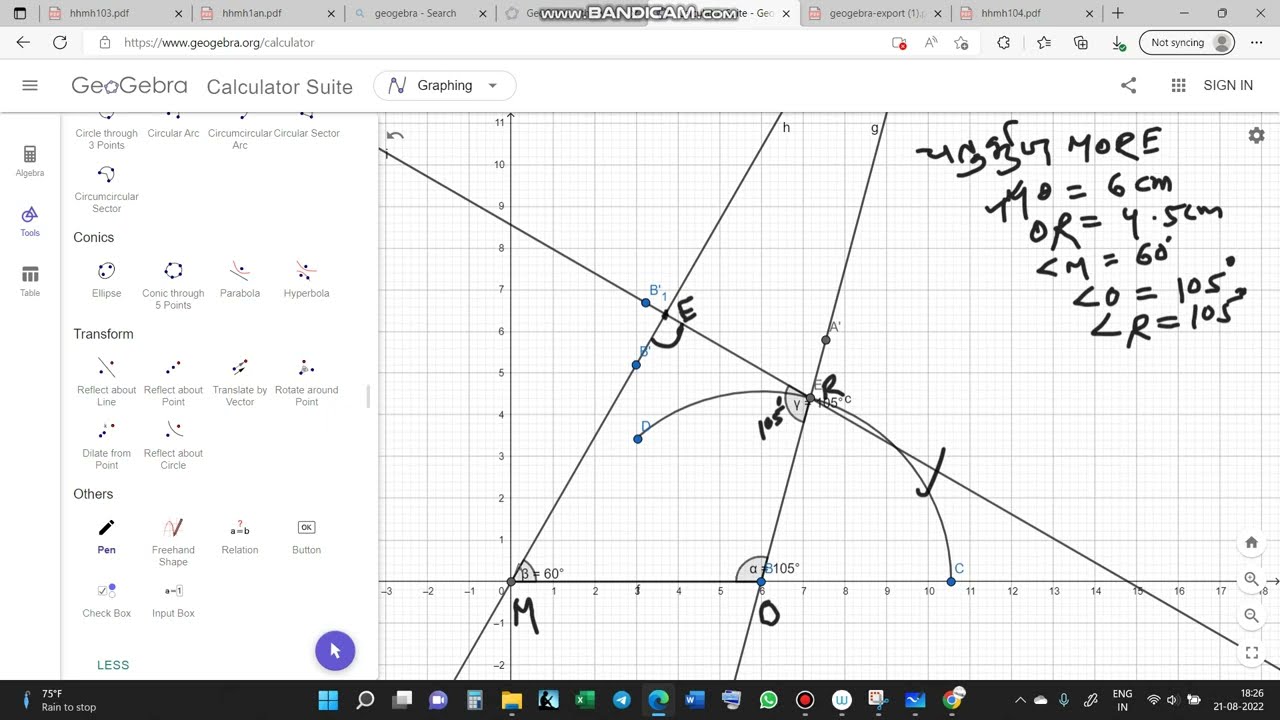Select the Relation tool
Image resolution: width=1280 pixels, height=720 pixels.
(240, 536)
